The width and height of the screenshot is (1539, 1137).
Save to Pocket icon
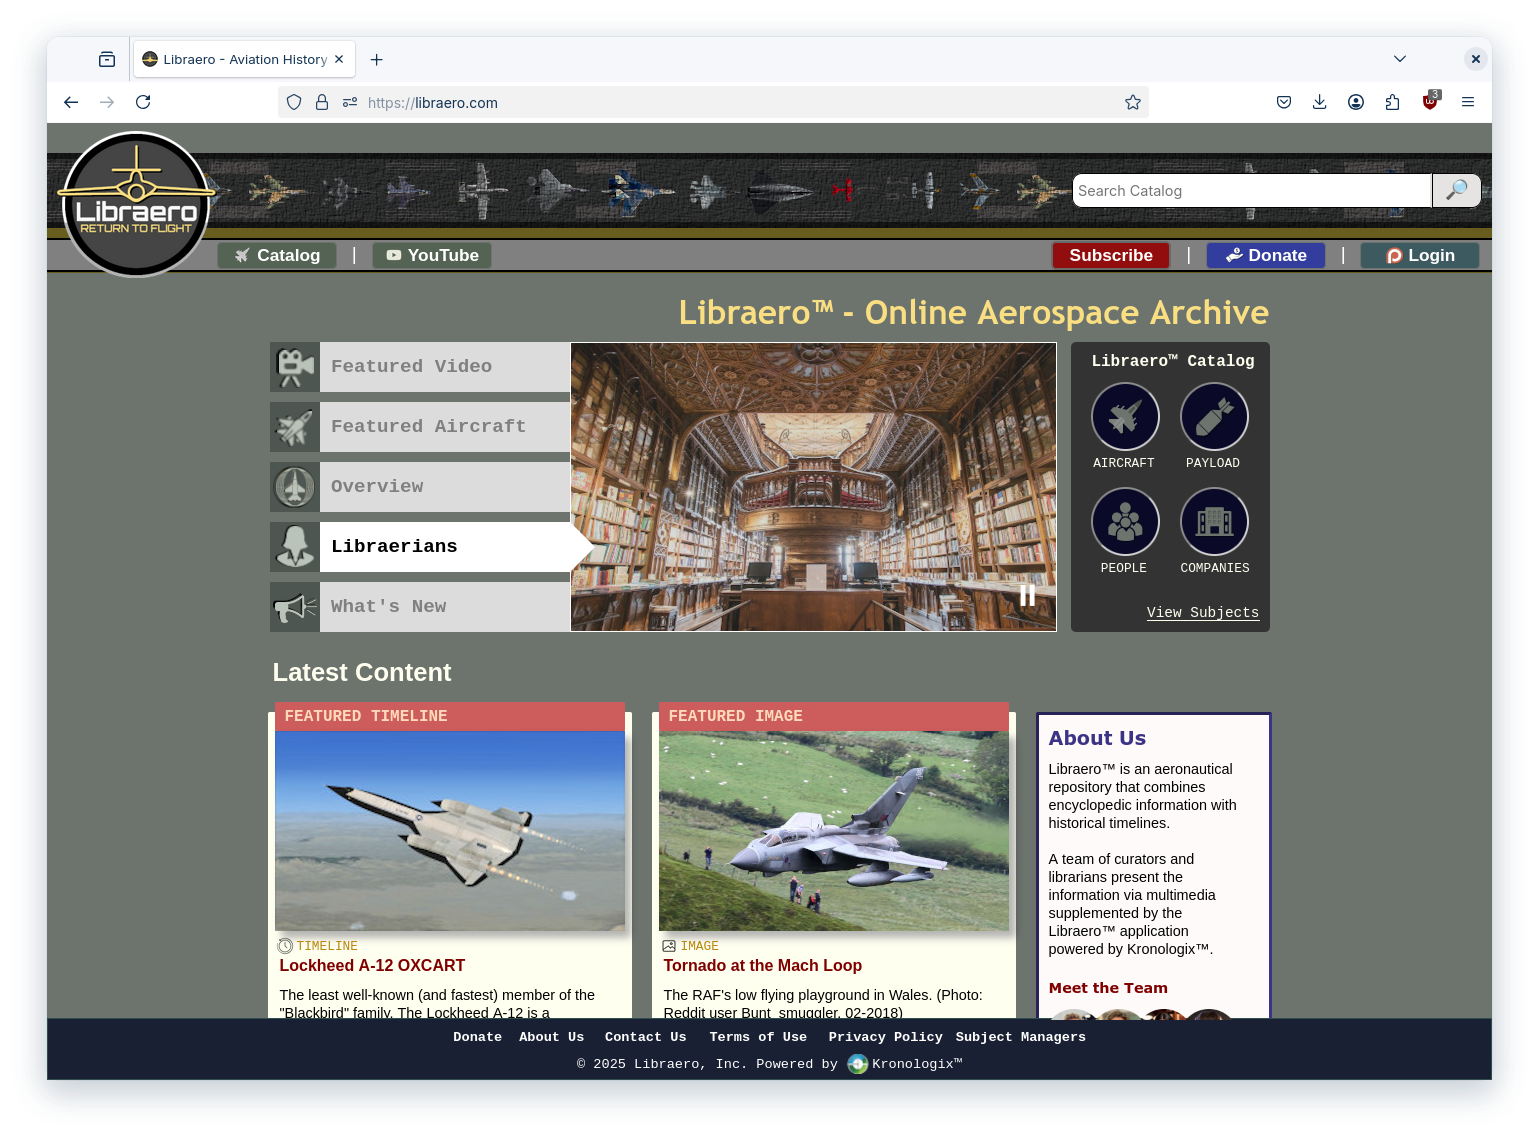(1284, 102)
